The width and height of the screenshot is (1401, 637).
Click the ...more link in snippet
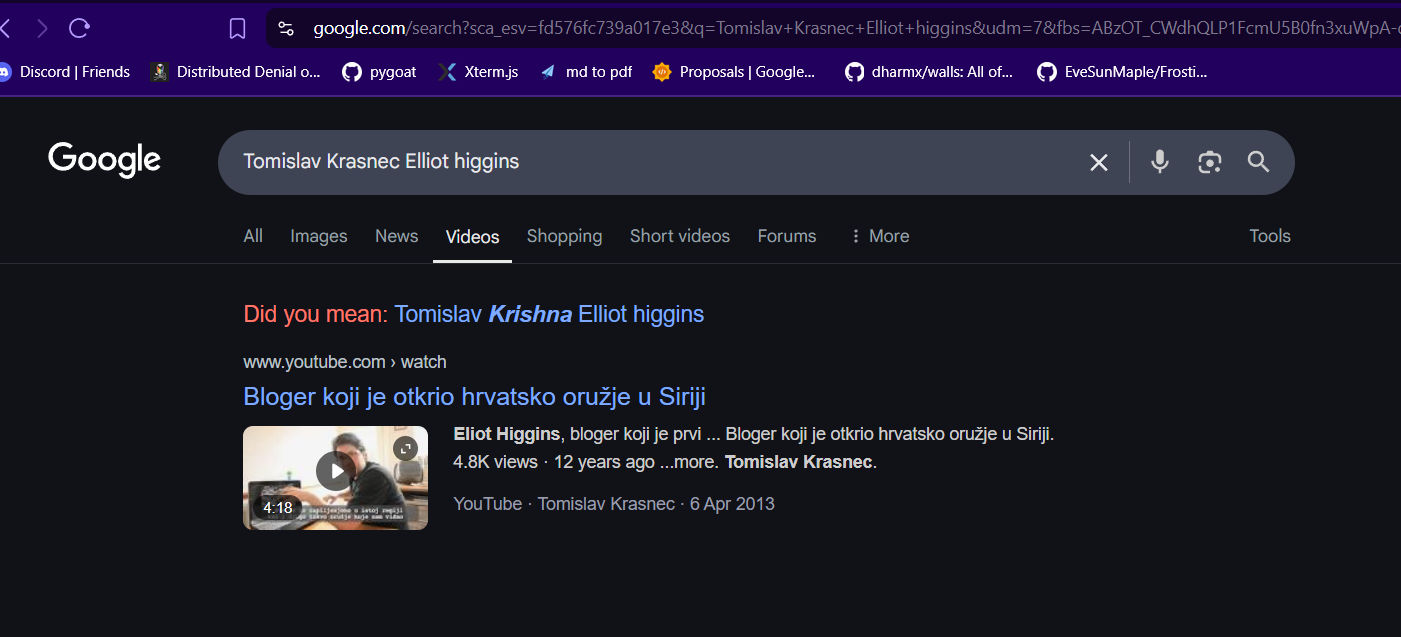tap(689, 462)
